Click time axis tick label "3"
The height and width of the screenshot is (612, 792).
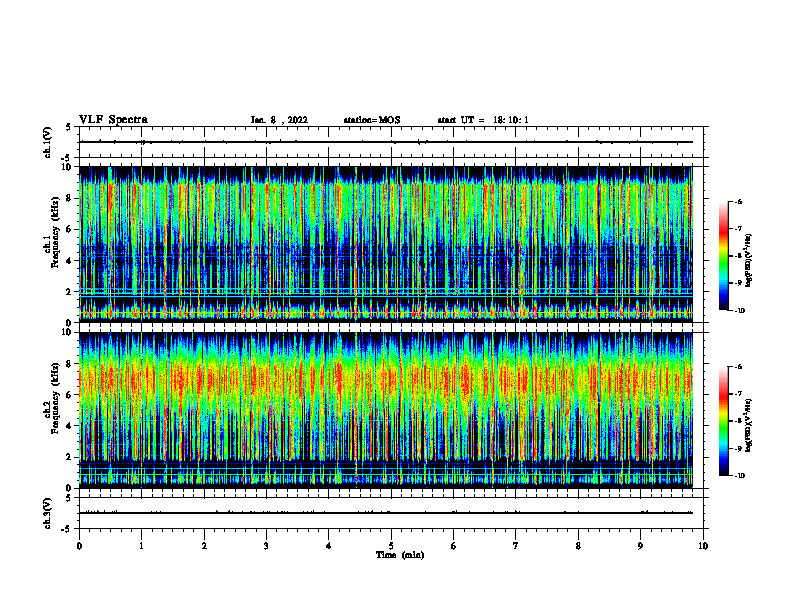266,546
